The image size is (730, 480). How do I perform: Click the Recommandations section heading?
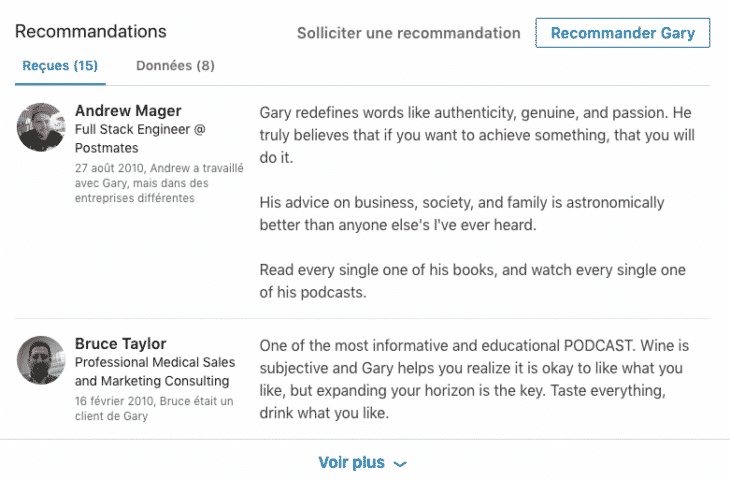click(91, 32)
